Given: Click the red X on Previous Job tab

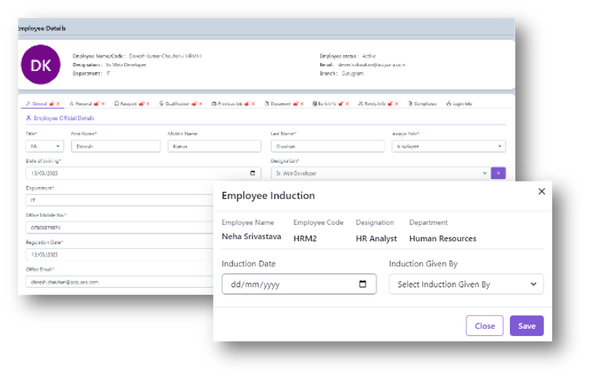Looking at the screenshot, I should pos(253,104).
